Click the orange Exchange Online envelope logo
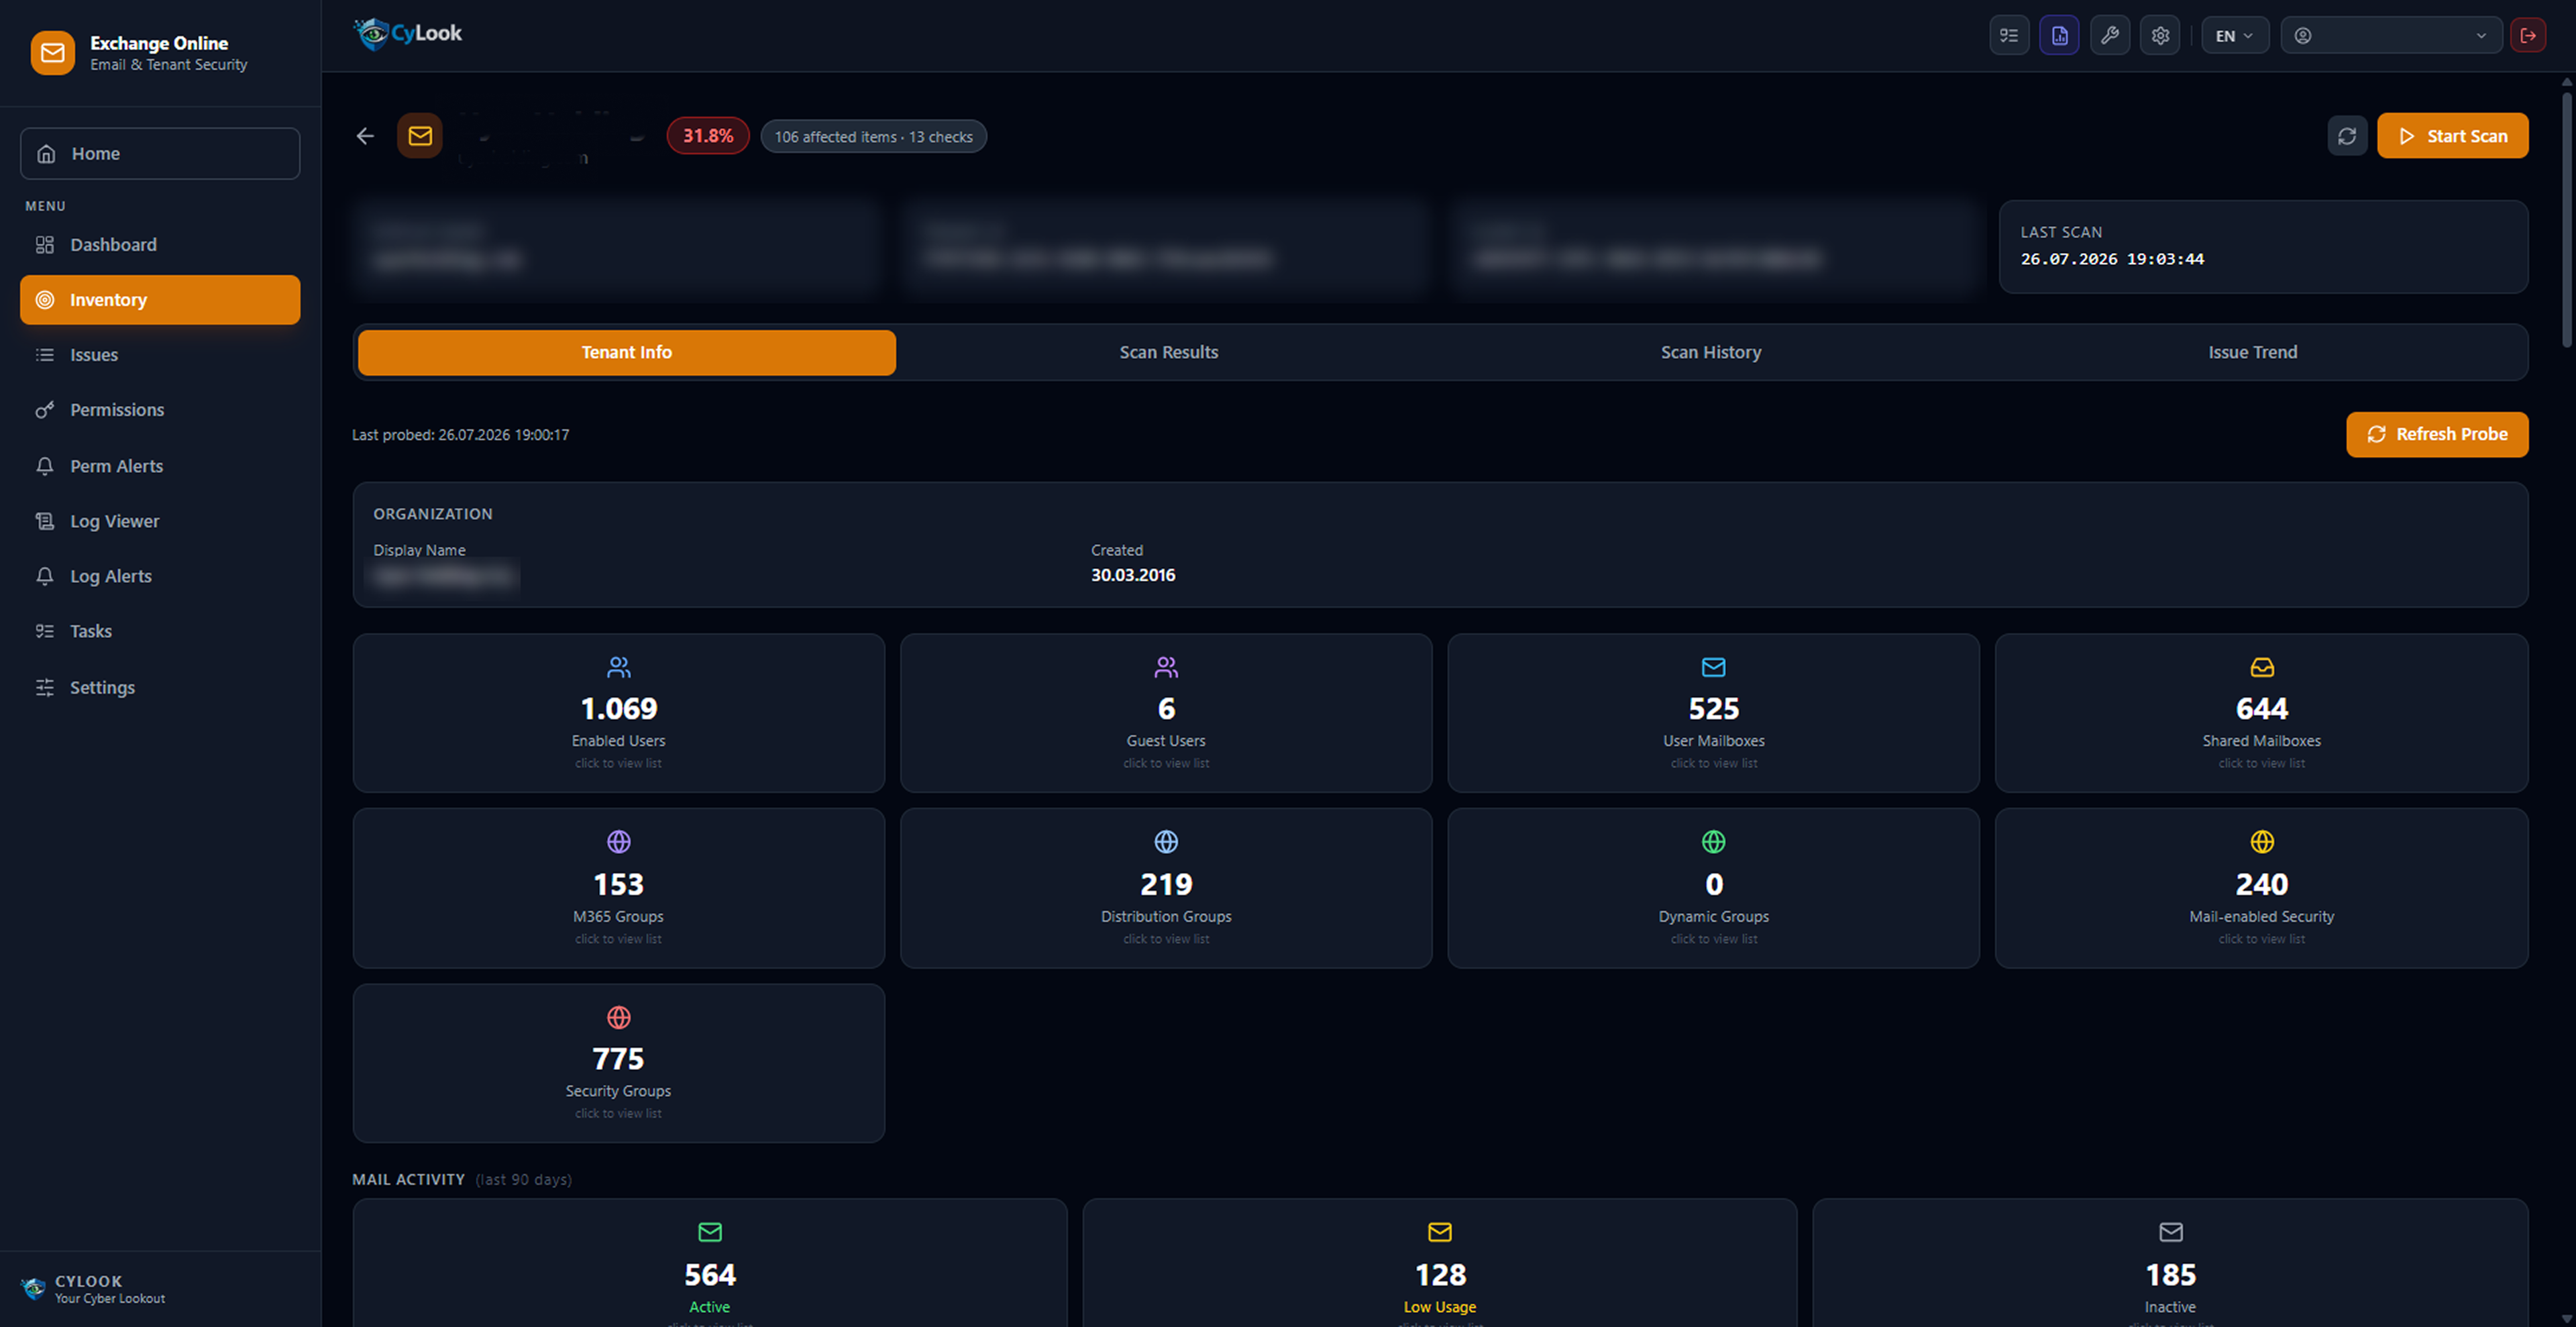Viewport: 2576px width, 1327px height. (53, 53)
